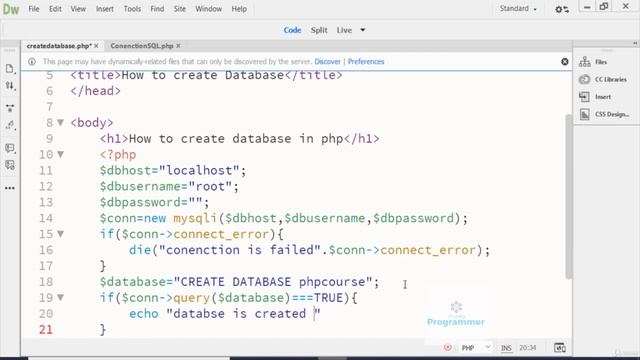
Task: Switch to Live view
Action: 344,30
